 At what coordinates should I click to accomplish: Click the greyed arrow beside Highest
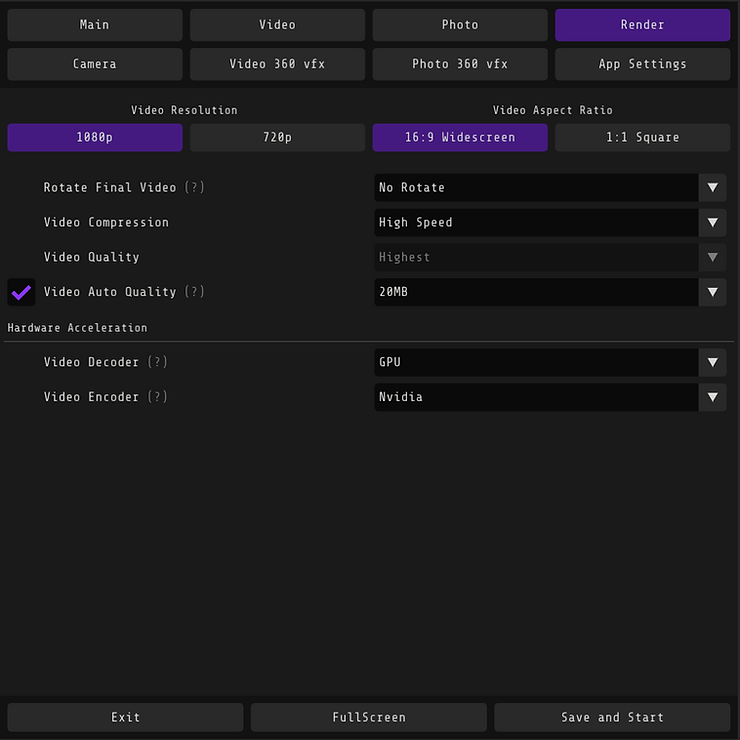point(712,257)
